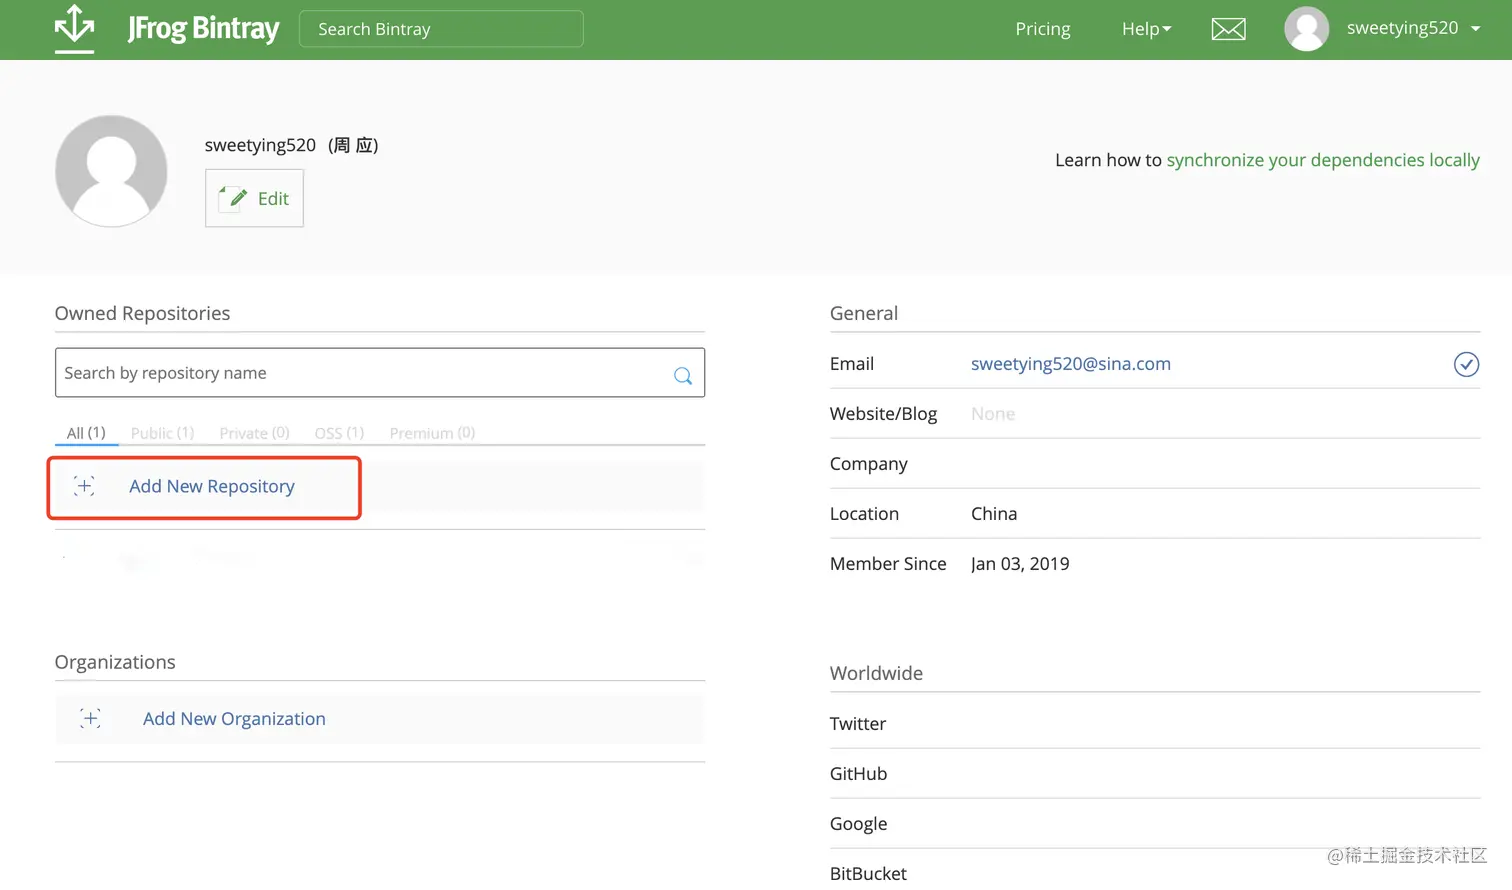Click the Search by repository name field
1512x890 pixels.
click(380, 373)
